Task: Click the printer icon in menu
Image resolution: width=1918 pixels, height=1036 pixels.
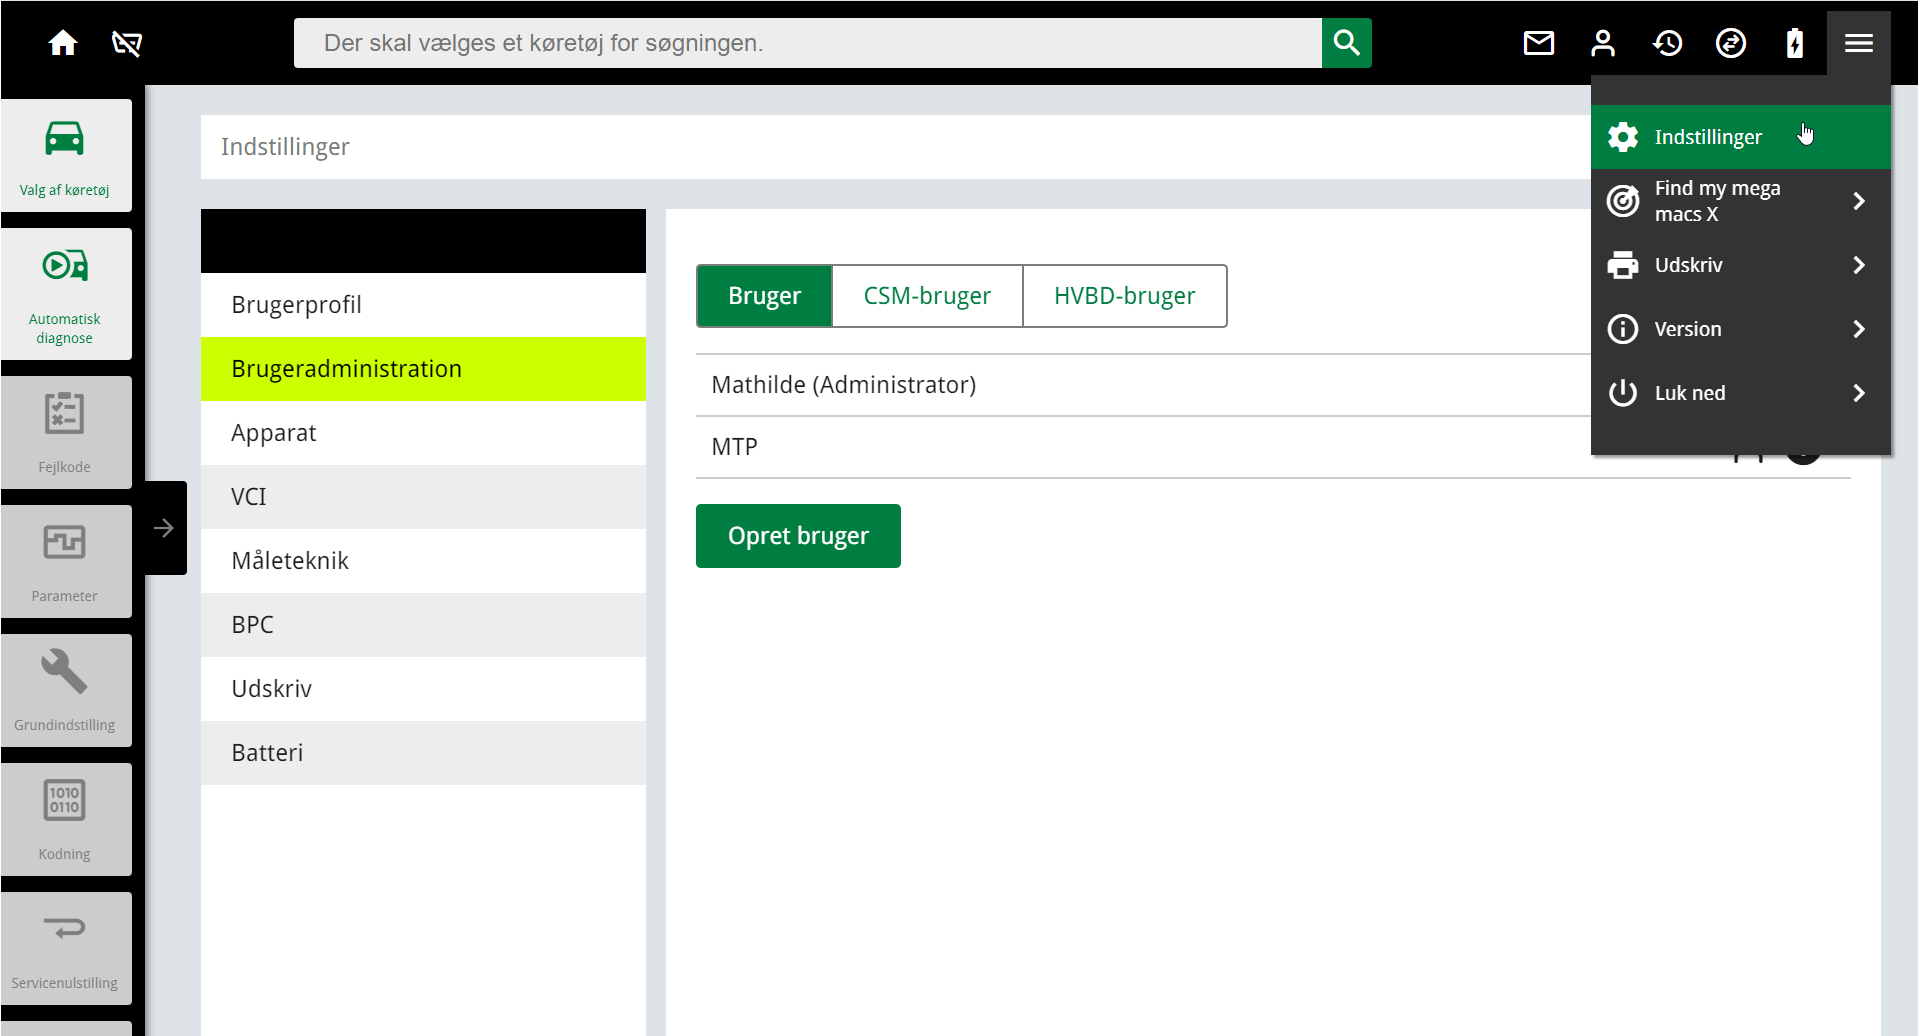Action: pyautogui.click(x=1623, y=265)
